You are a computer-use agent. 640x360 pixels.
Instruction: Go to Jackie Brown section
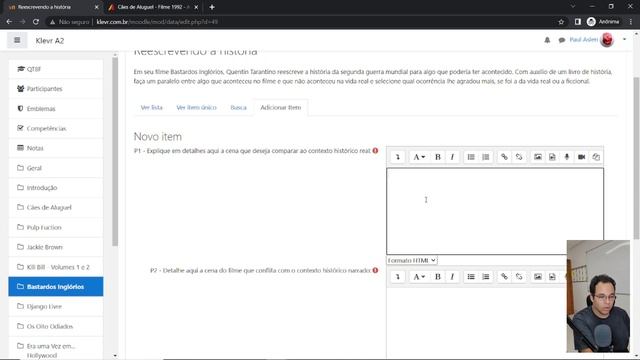tap(56, 247)
